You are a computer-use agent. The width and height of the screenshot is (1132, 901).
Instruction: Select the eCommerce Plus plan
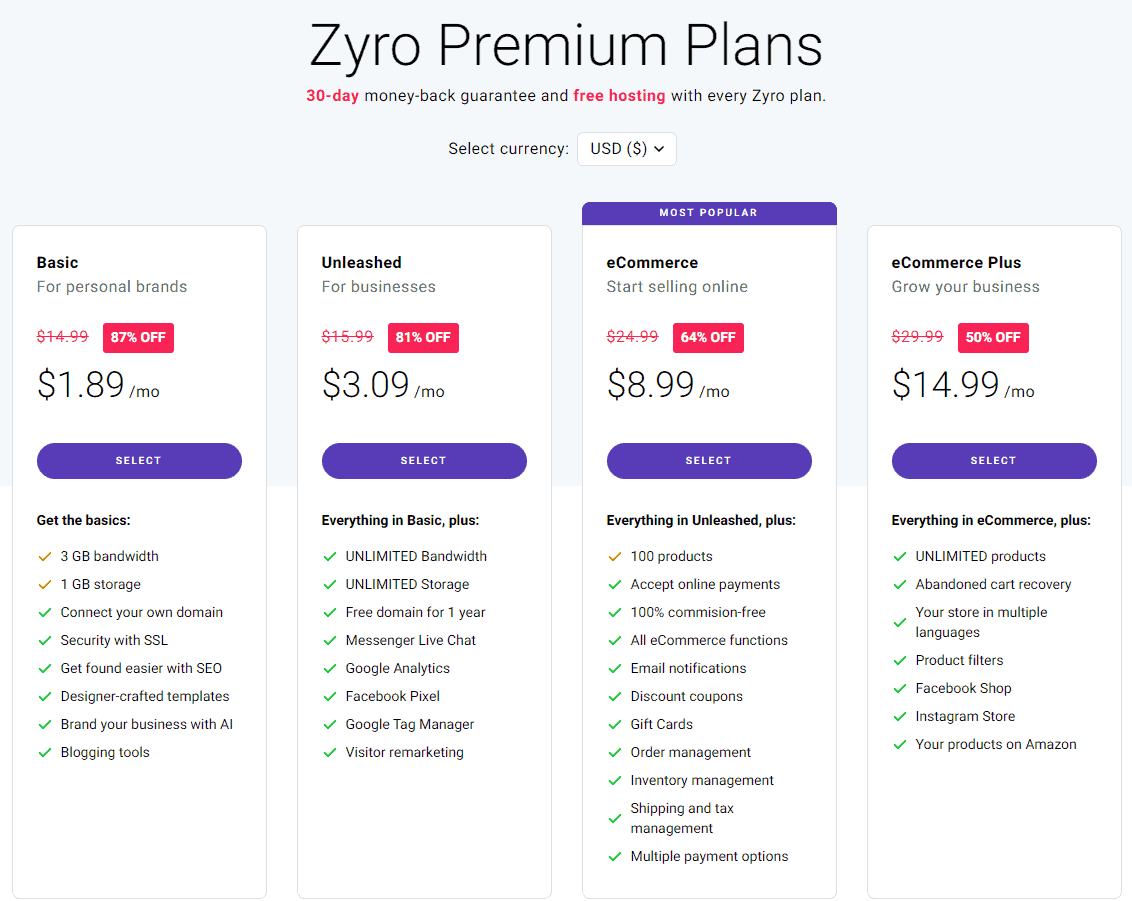pyautogui.click(x=994, y=461)
